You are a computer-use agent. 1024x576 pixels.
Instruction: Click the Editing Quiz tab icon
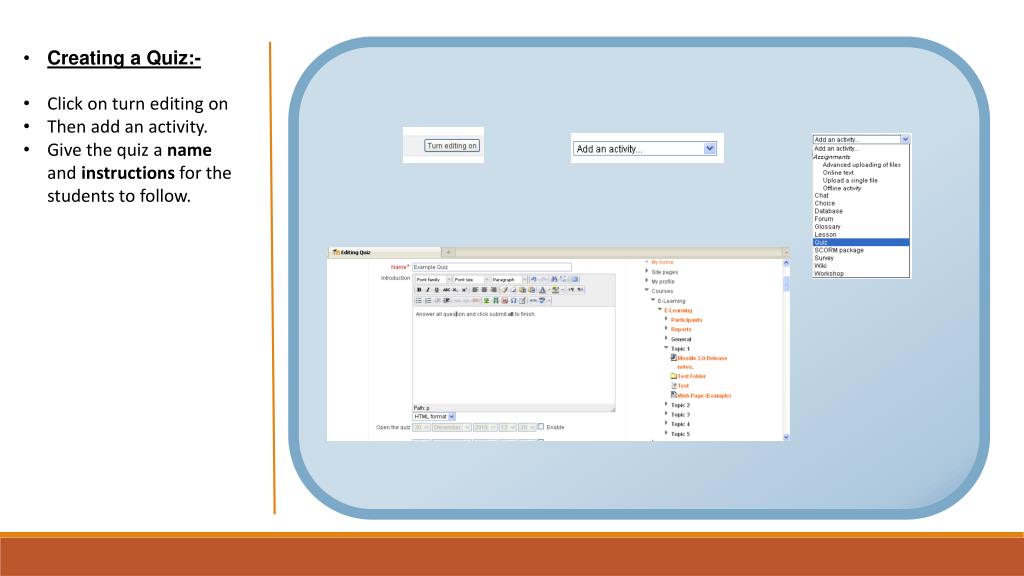[336, 252]
